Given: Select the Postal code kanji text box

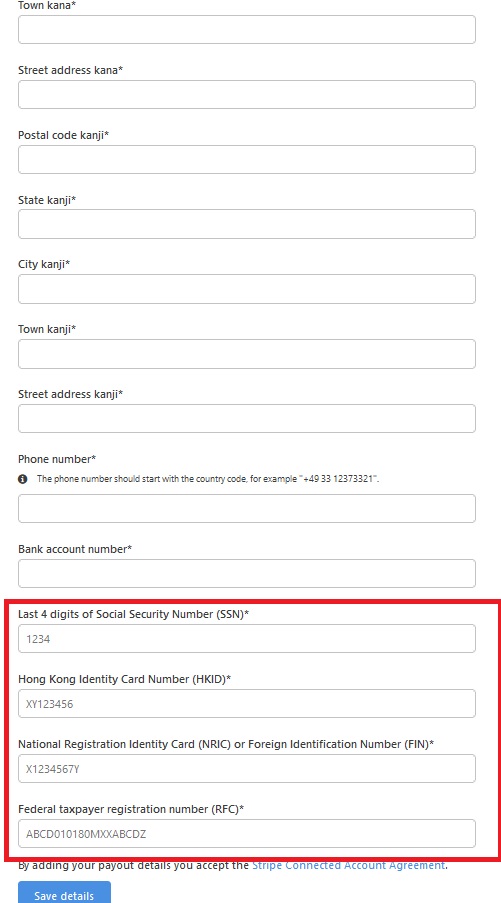Looking at the screenshot, I should pos(247,160).
